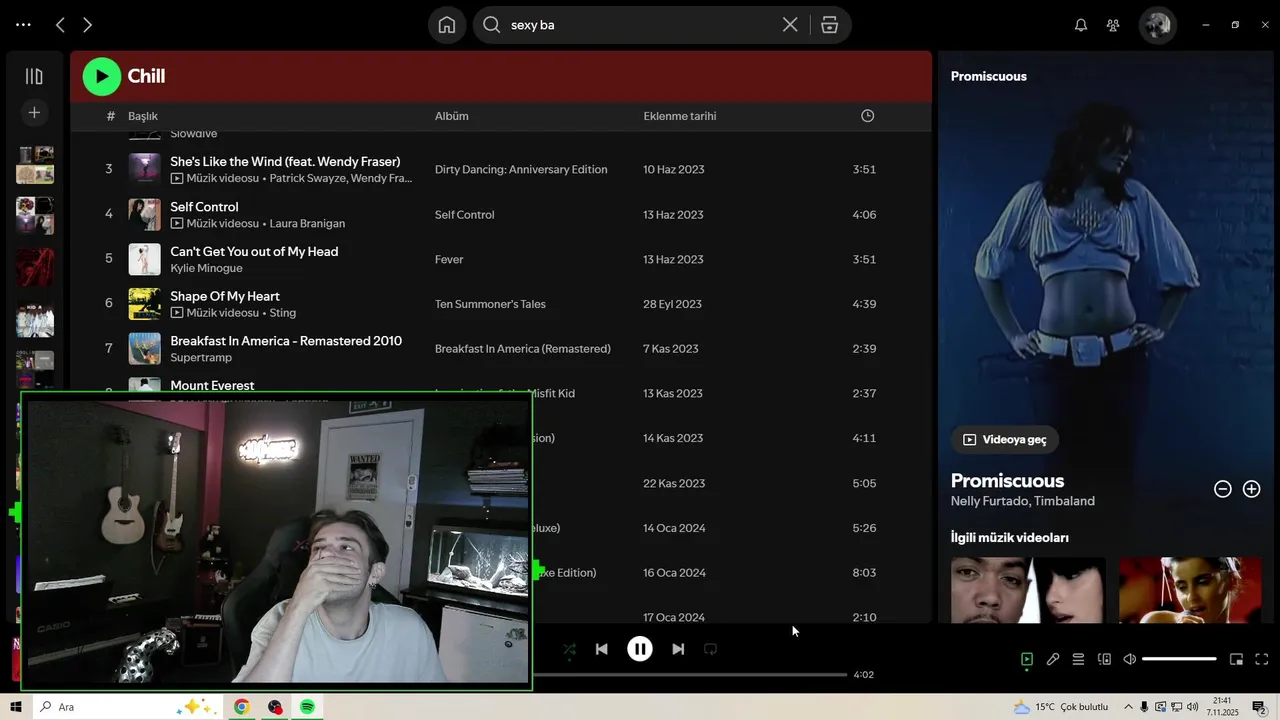Open Windows Start menu

point(16,707)
